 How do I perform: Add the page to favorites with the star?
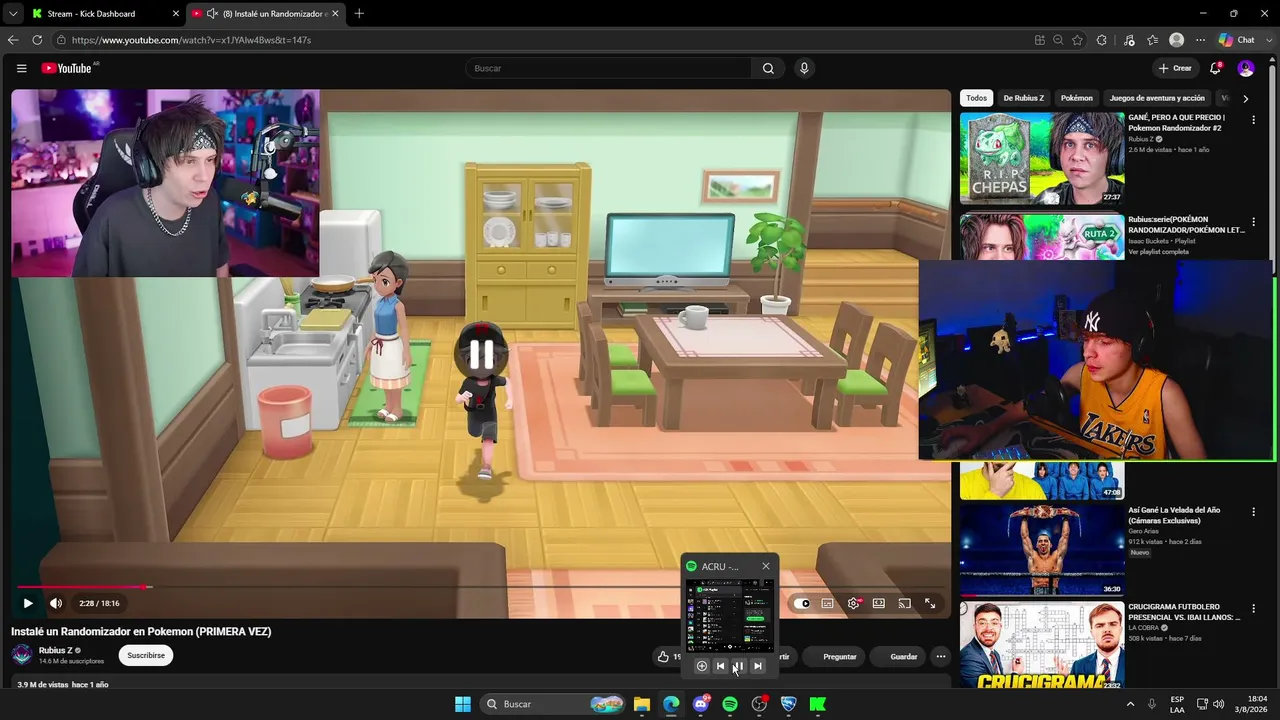tap(1077, 40)
